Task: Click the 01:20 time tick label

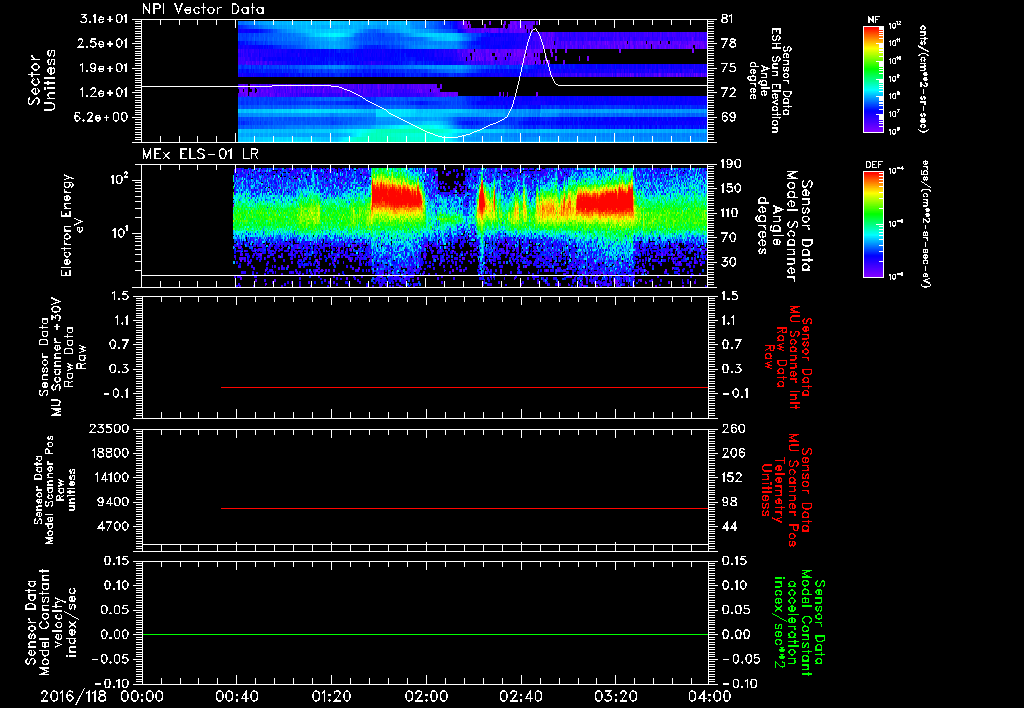Action: click(x=331, y=696)
